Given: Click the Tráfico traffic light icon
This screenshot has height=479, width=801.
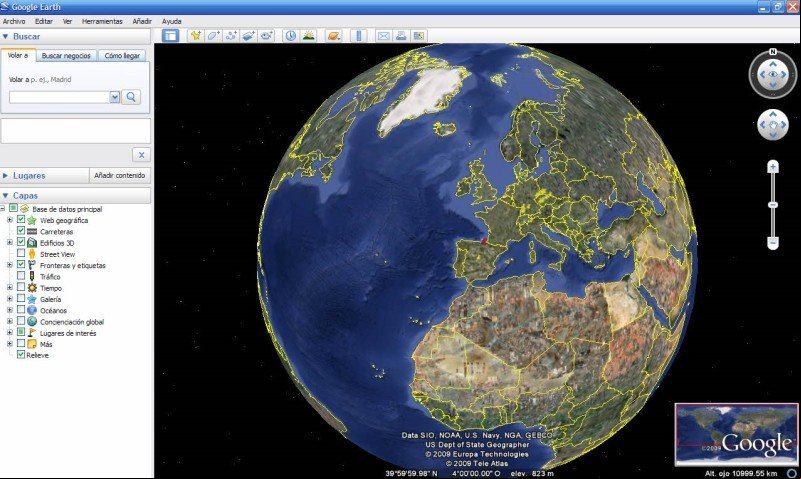Looking at the screenshot, I should click(x=32, y=277).
